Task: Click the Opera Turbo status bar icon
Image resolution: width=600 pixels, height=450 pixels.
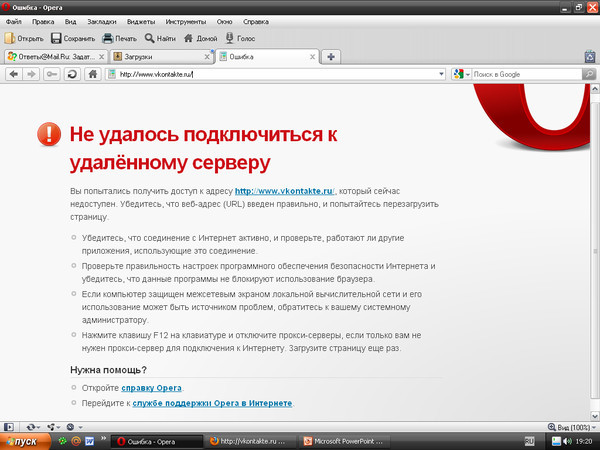Action: (x=70, y=427)
